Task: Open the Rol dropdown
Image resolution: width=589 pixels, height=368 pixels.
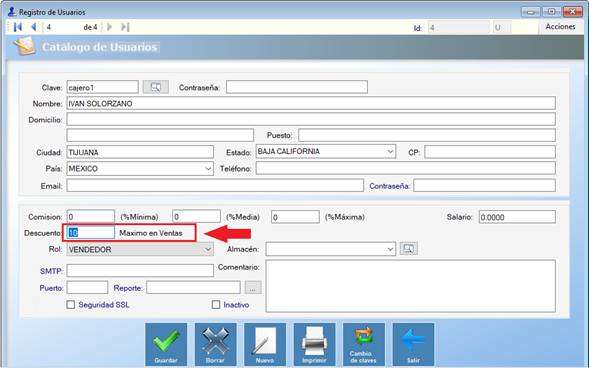Action: pos(208,249)
